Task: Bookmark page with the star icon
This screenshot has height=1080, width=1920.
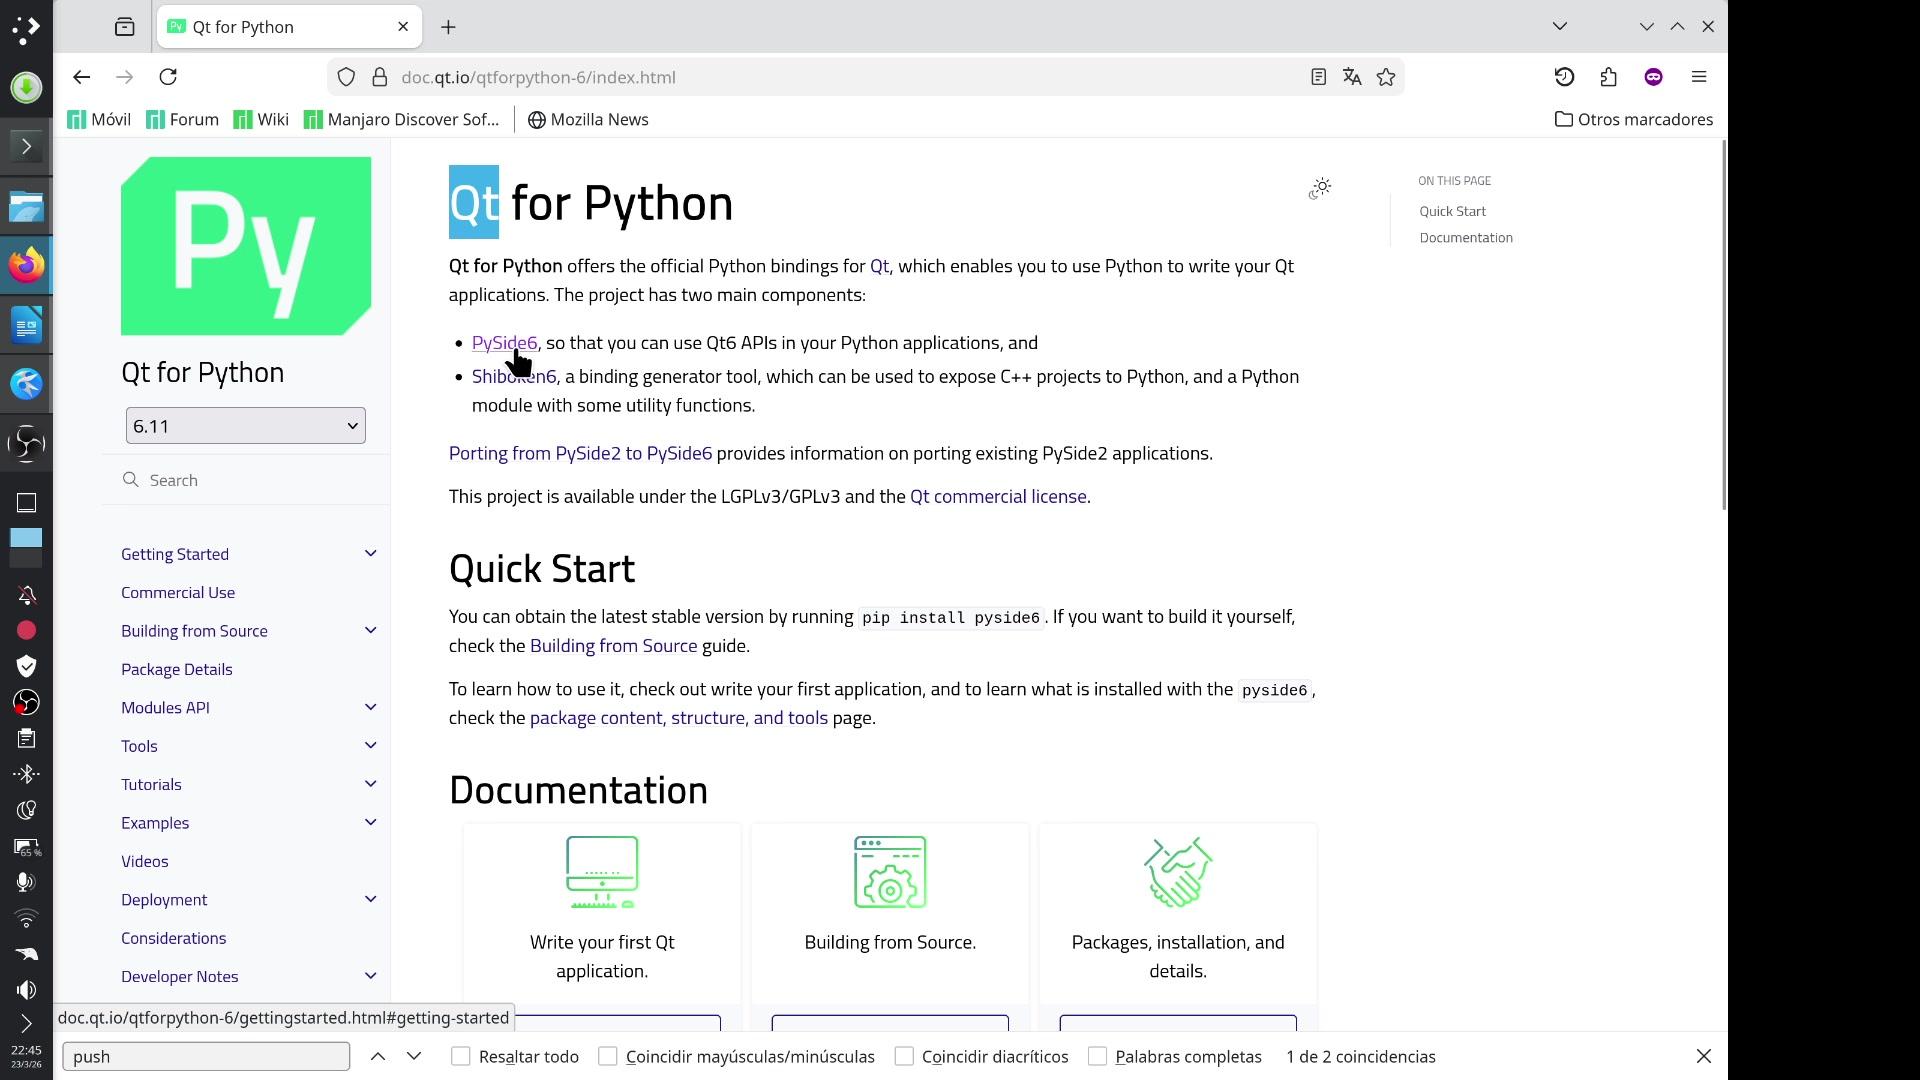Action: click(1386, 77)
